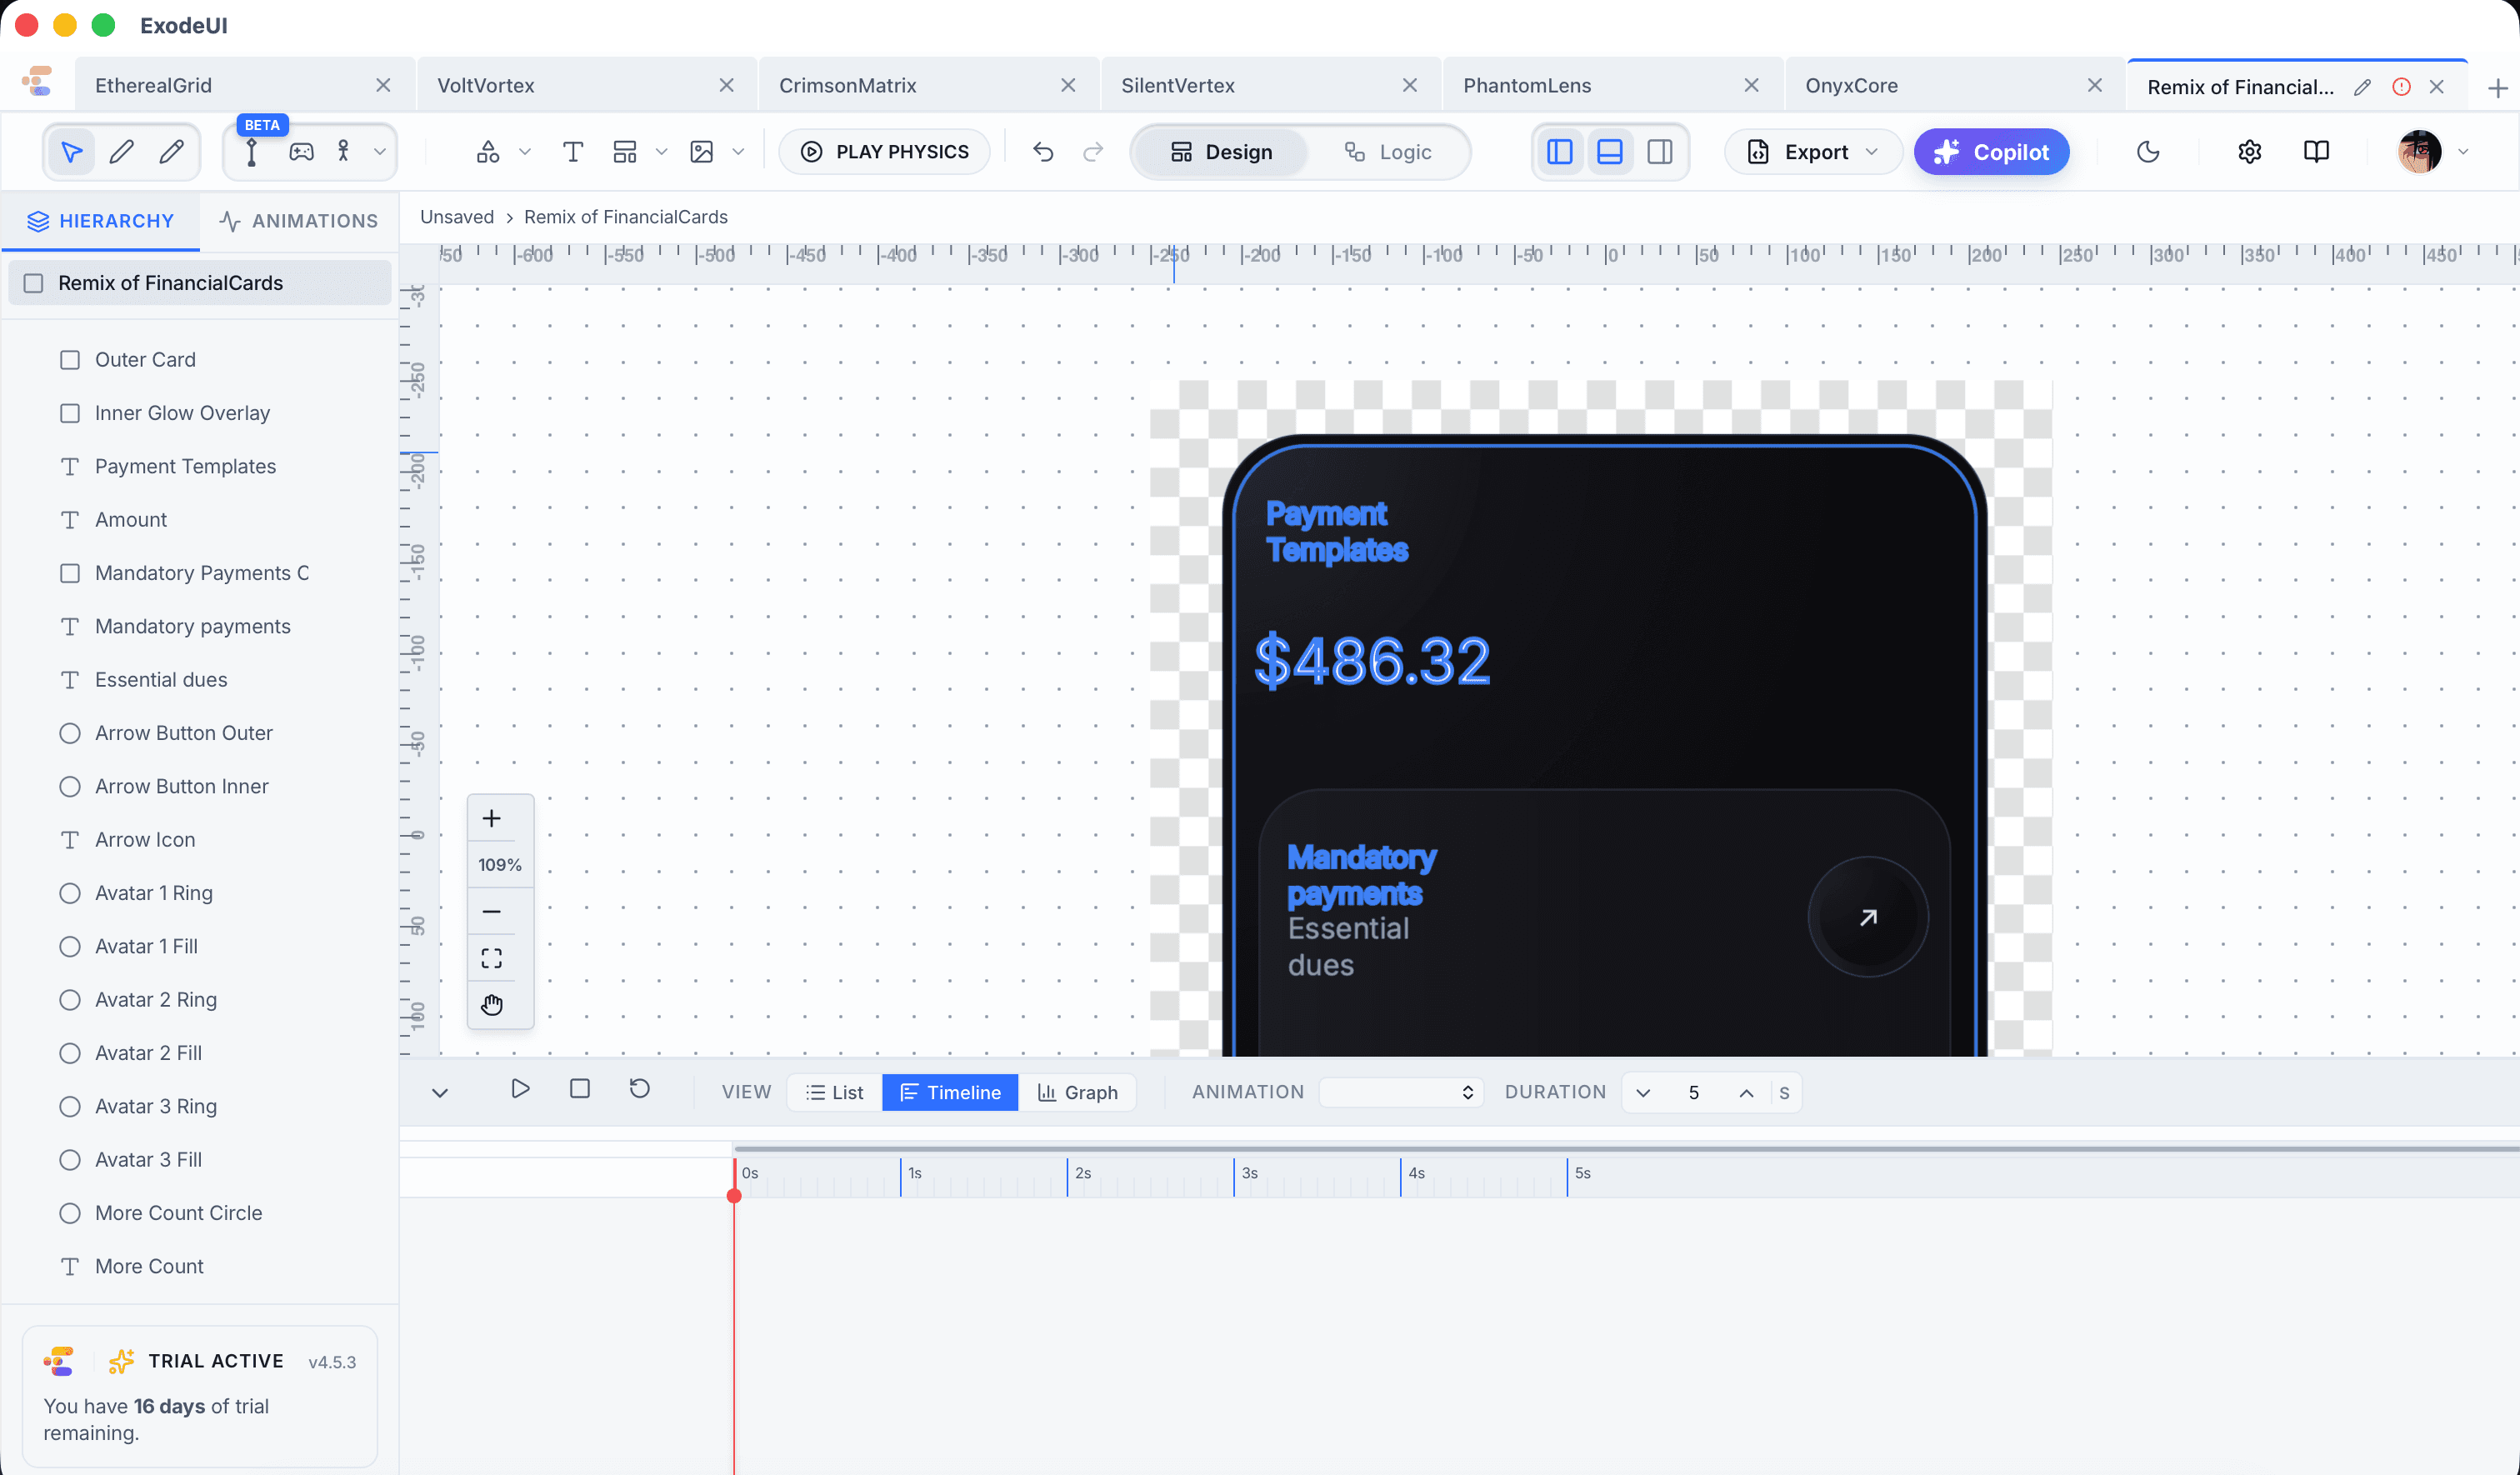Viewport: 2520px width, 1475px height.
Task: Check the Outer Card layer checkbox
Action: click(69, 359)
